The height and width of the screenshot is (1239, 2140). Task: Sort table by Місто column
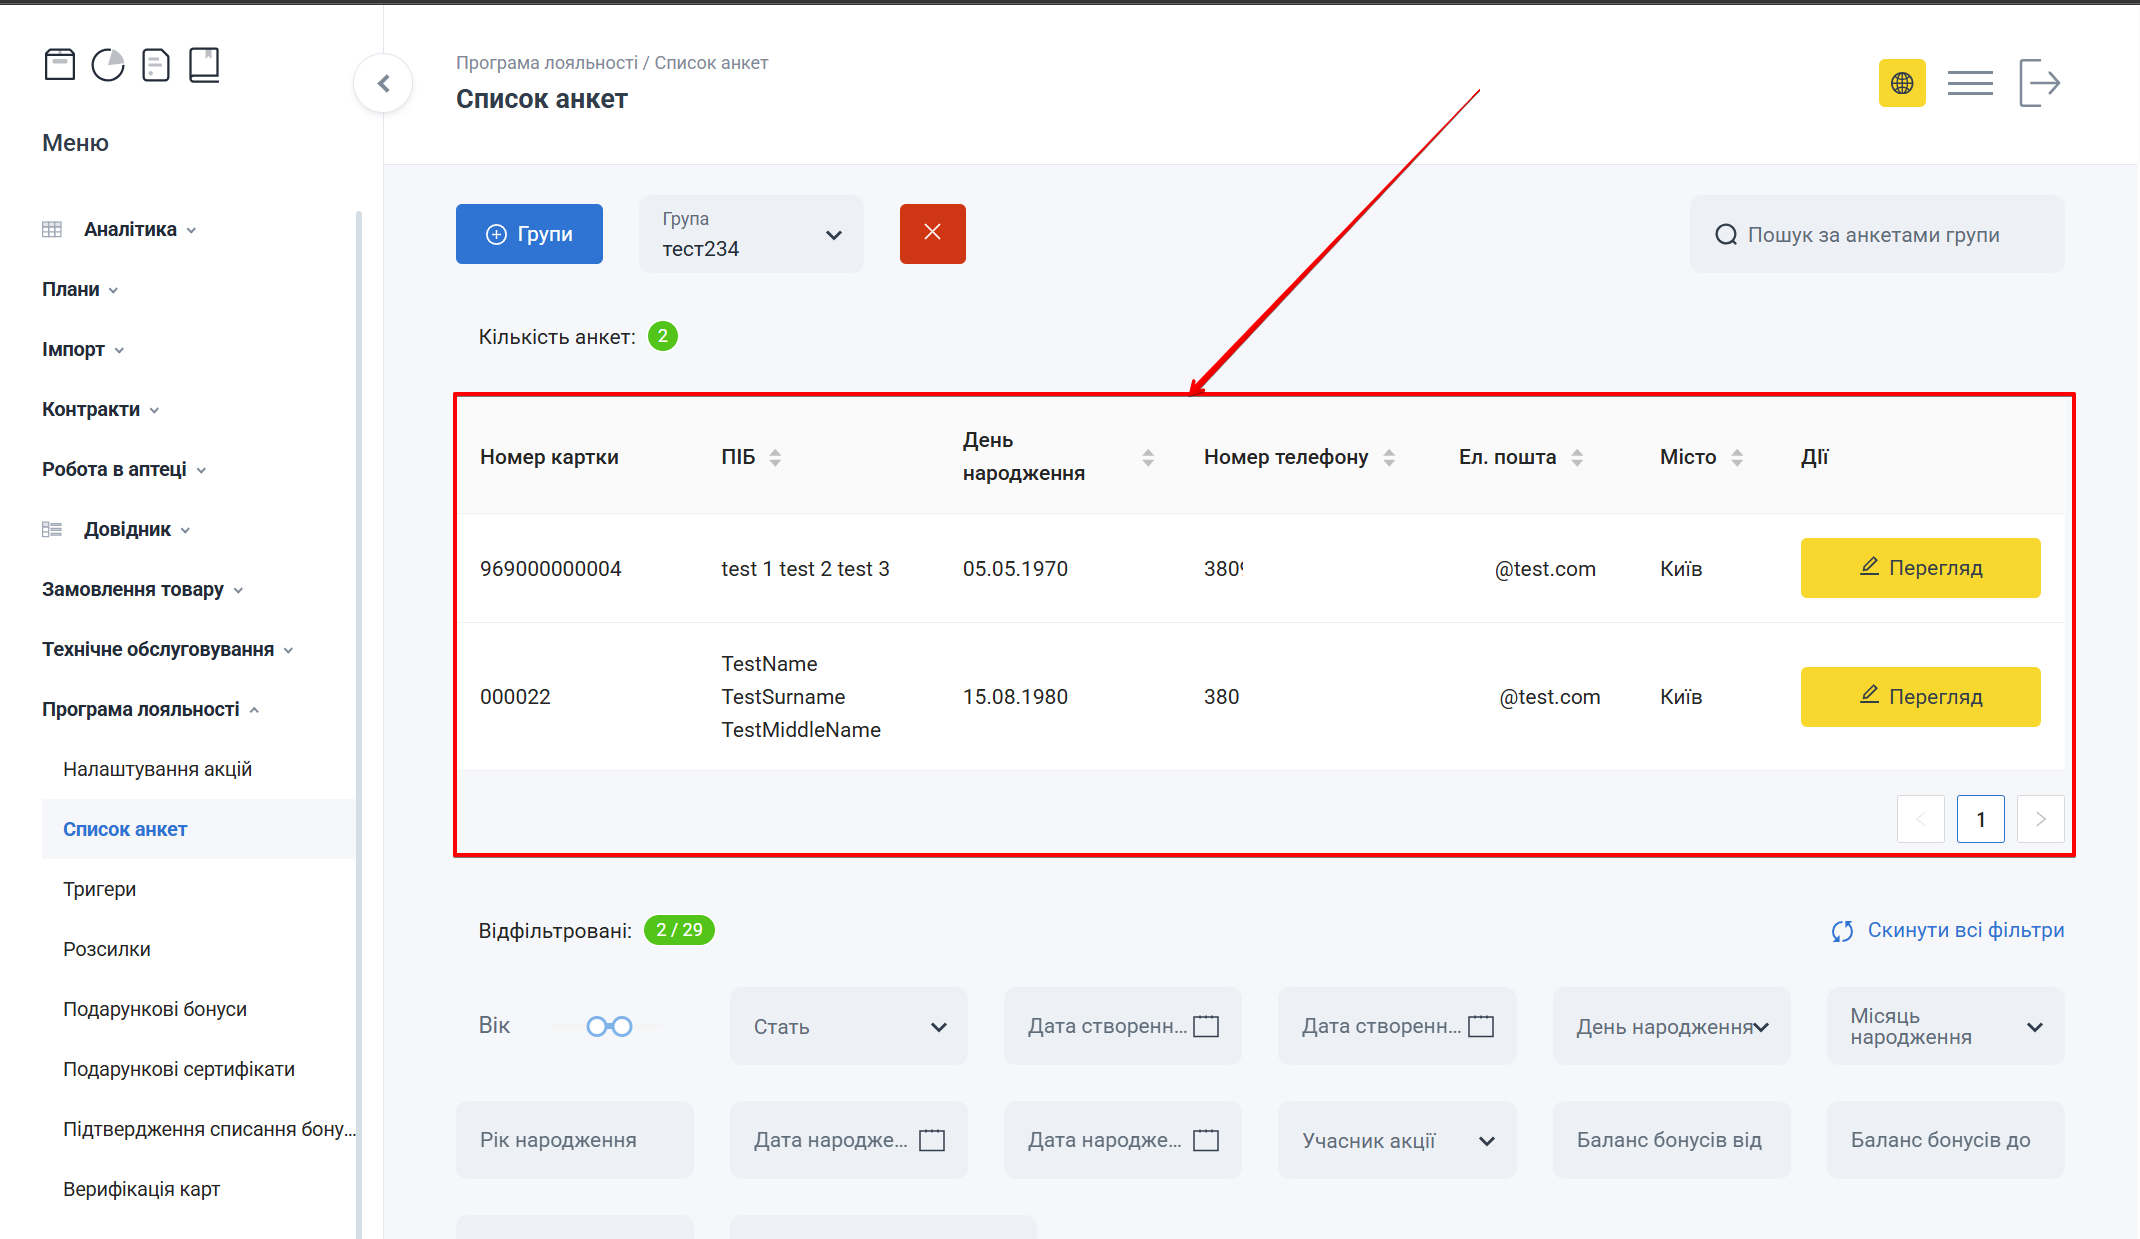(x=1737, y=457)
